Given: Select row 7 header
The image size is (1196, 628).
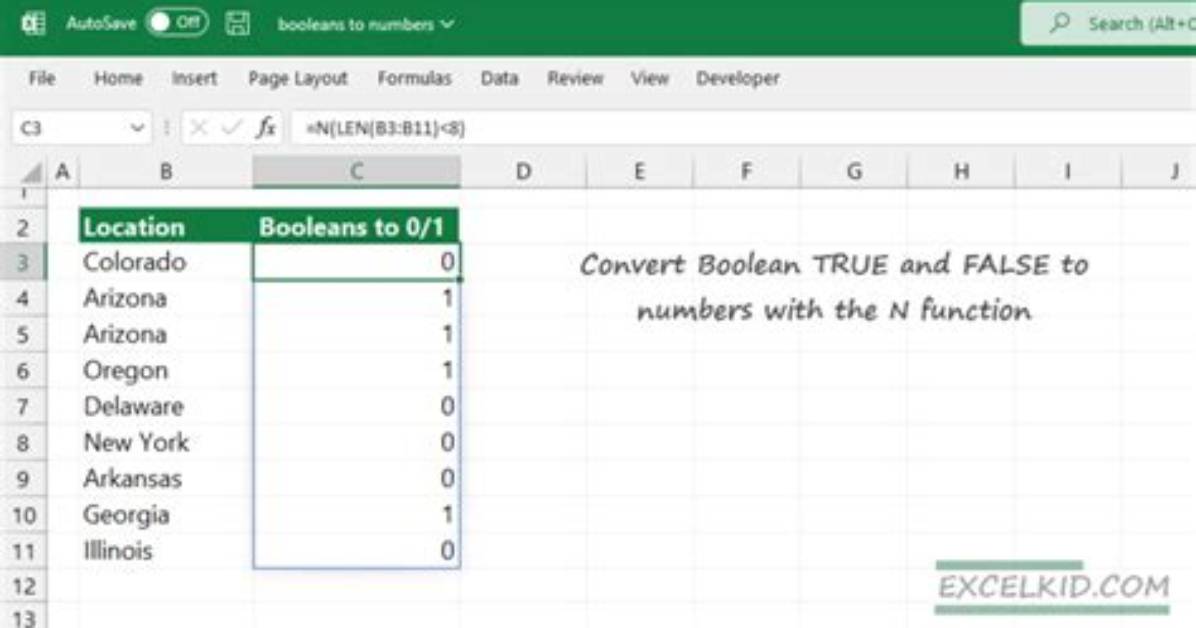Looking at the screenshot, I should point(23,407).
